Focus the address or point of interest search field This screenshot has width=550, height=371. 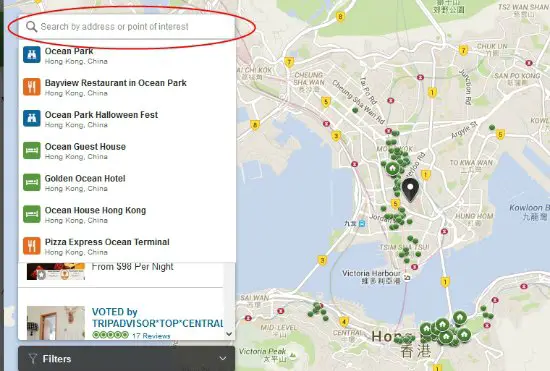click(x=127, y=27)
